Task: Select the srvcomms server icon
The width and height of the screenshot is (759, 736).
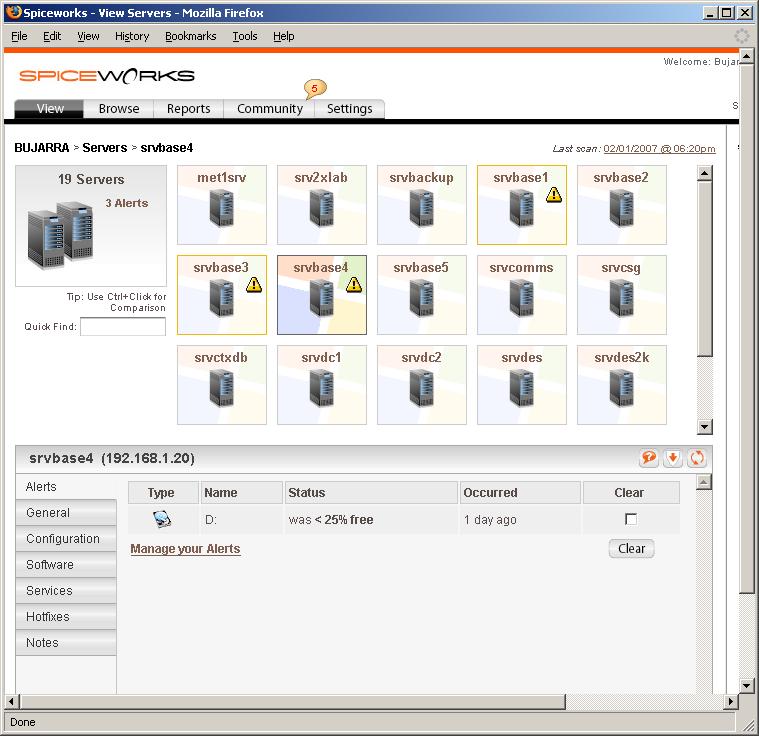Action: (521, 298)
